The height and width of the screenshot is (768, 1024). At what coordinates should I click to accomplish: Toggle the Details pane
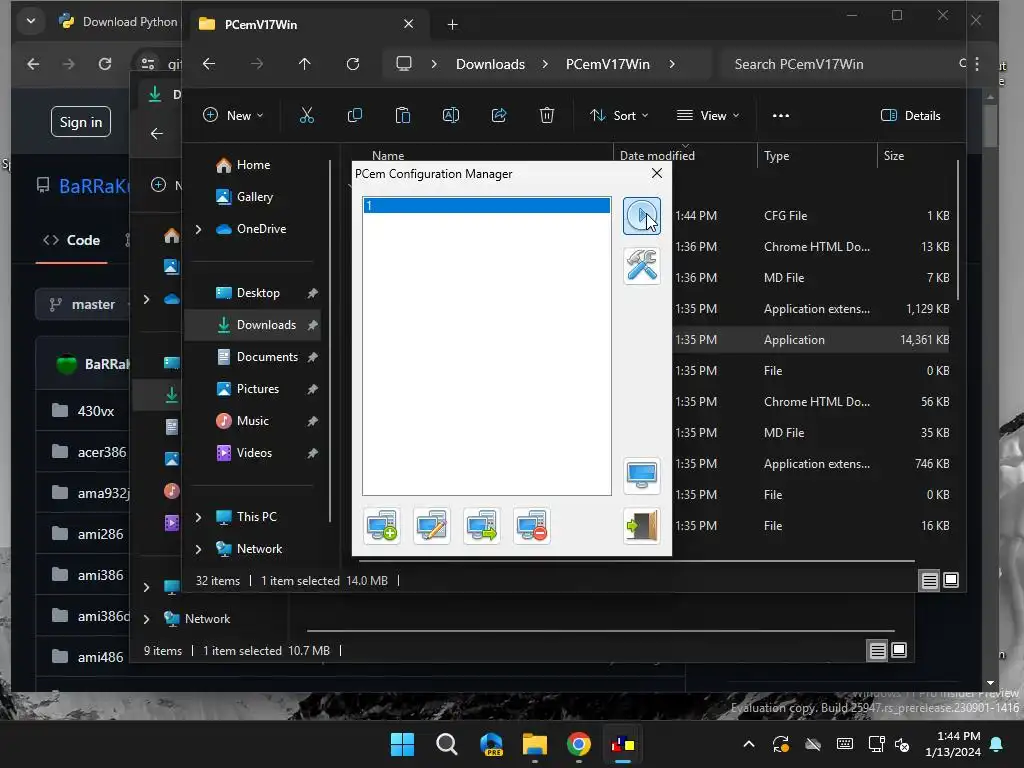(x=911, y=116)
